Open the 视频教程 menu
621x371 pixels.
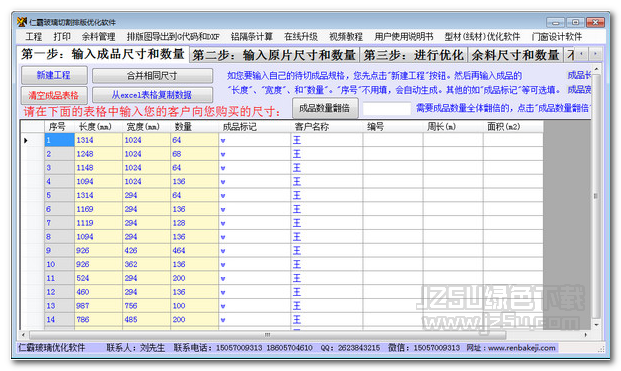tap(346, 37)
